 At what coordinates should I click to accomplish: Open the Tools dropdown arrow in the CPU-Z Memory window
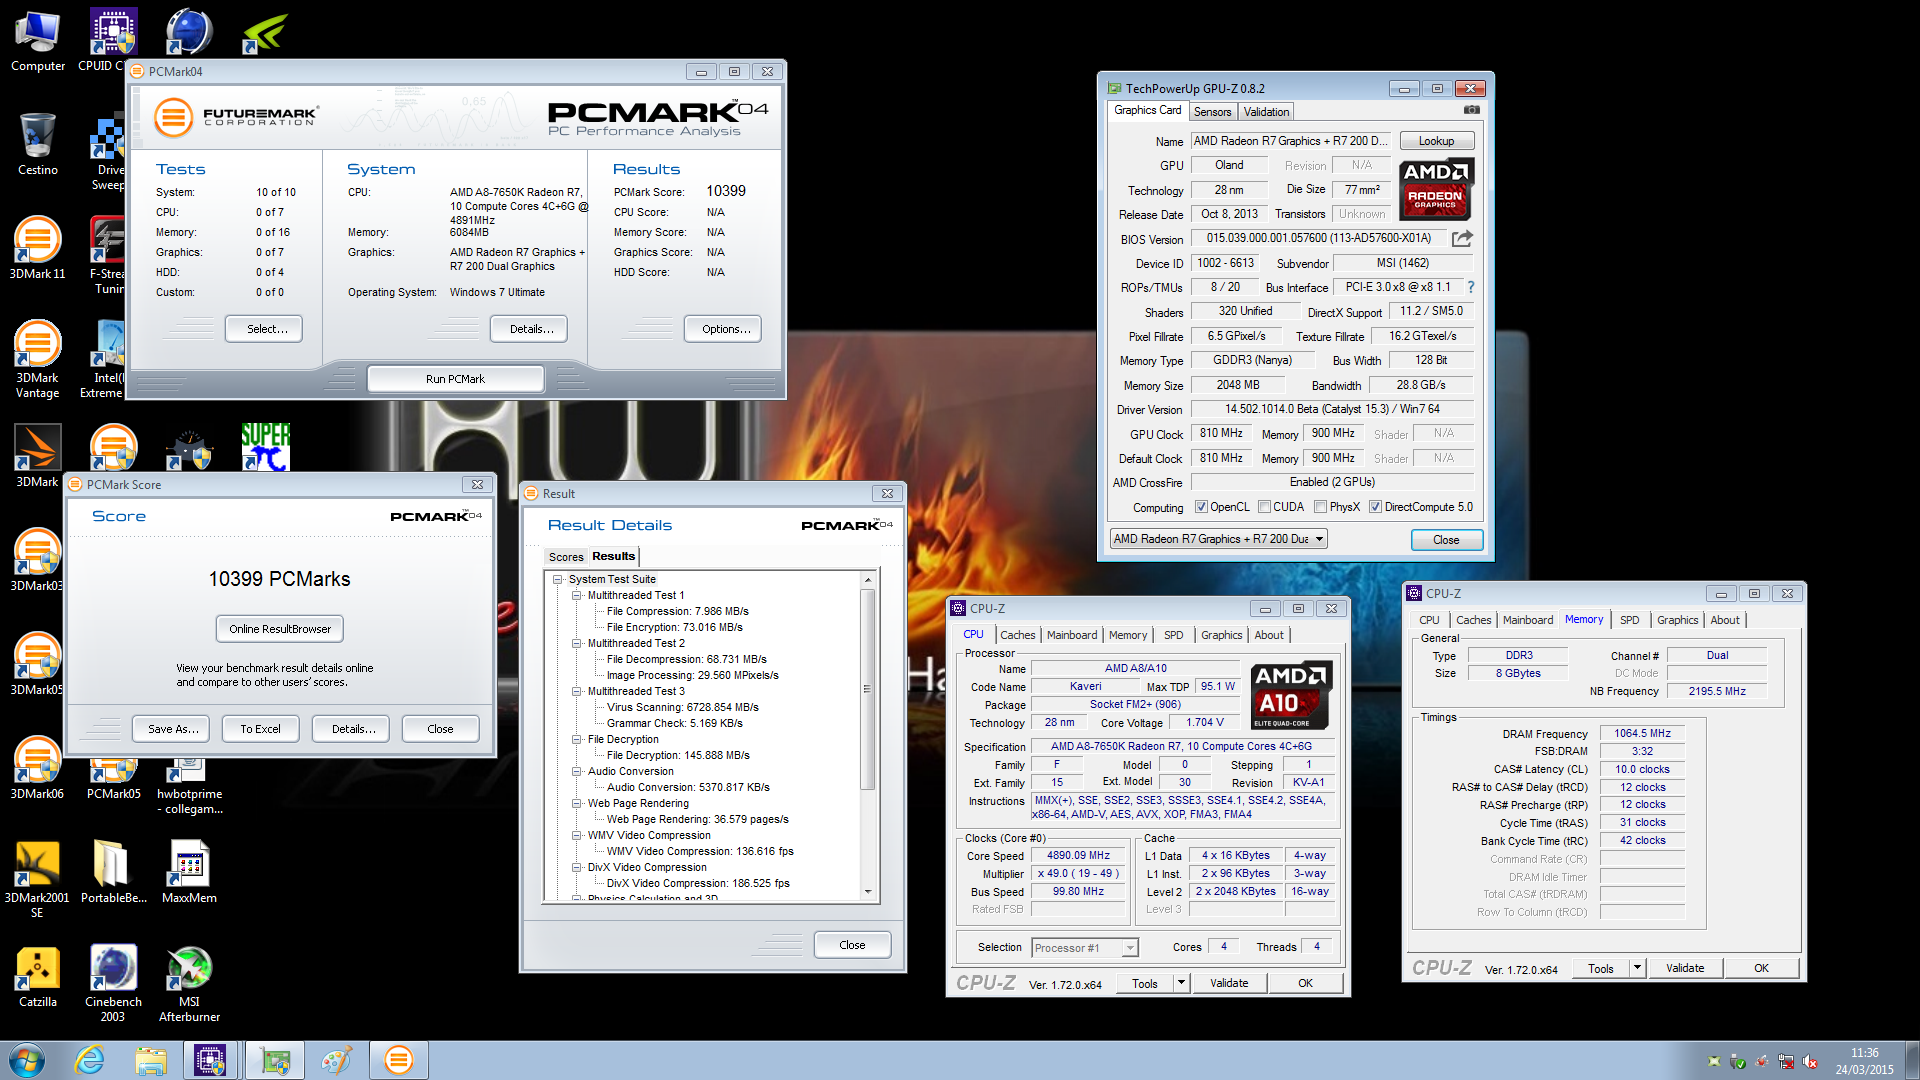[x=1637, y=968]
